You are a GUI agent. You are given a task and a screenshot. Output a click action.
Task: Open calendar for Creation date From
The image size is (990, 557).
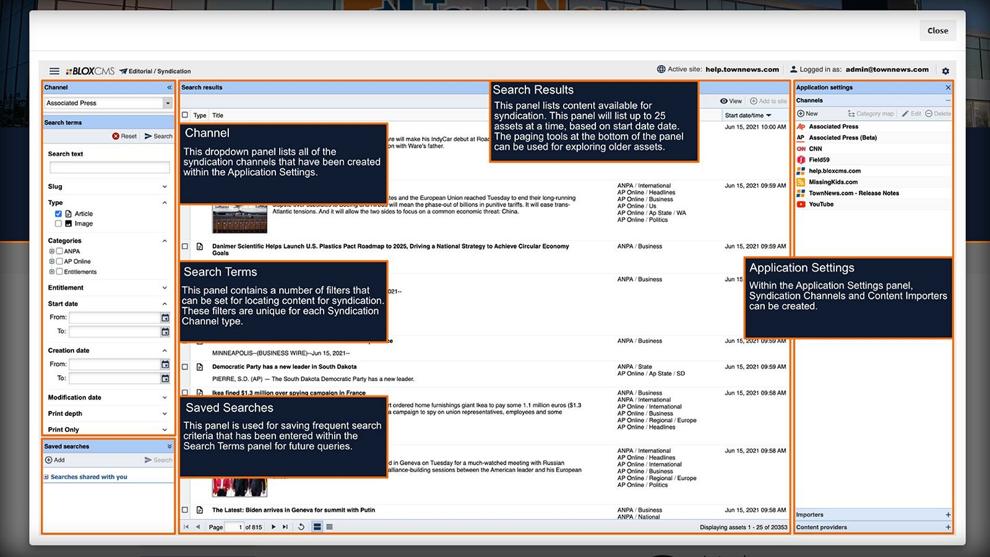(165, 364)
